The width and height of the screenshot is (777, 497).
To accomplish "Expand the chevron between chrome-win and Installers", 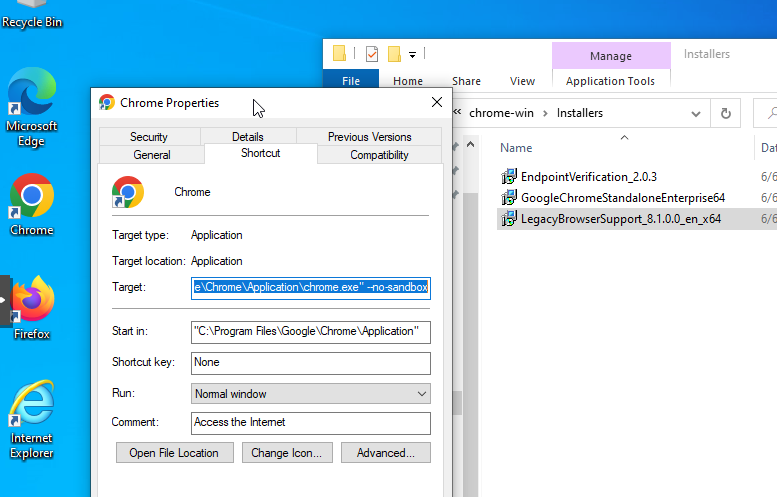I will pyautogui.click(x=545, y=113).
